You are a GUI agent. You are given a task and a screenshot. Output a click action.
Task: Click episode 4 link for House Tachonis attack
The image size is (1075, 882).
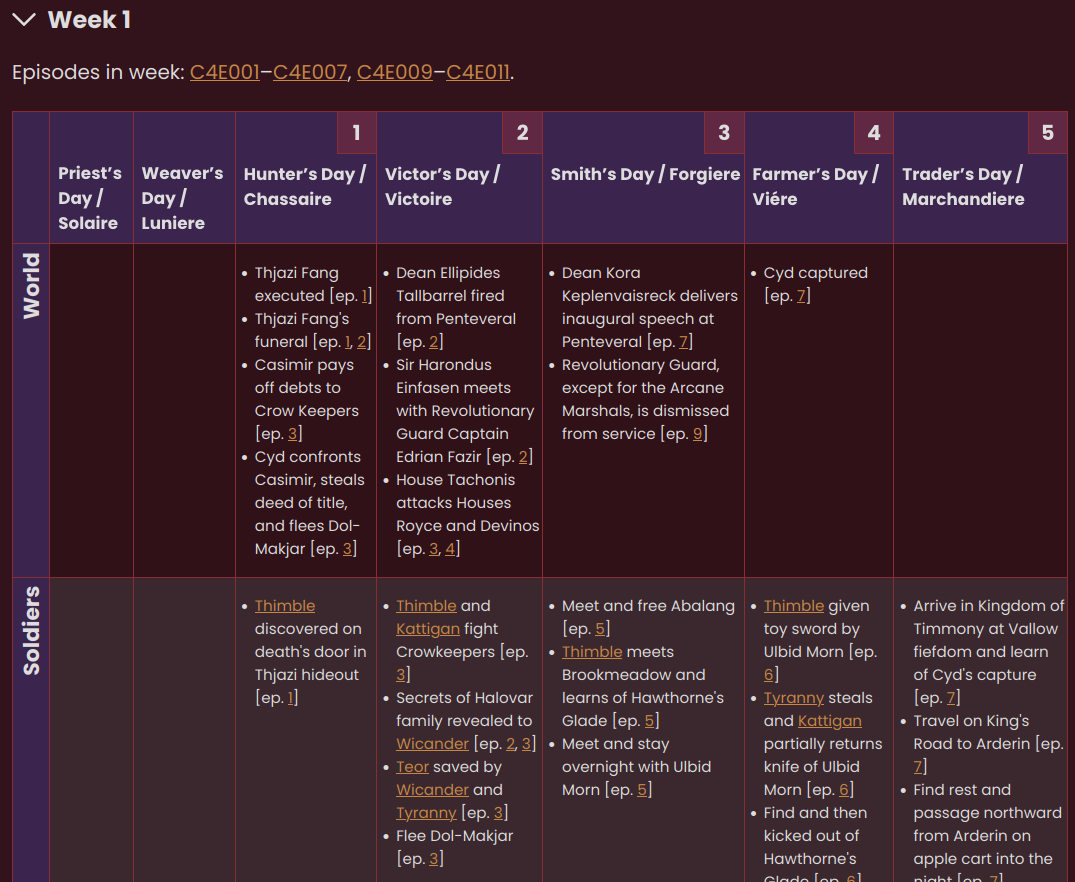tap(451, 549)
